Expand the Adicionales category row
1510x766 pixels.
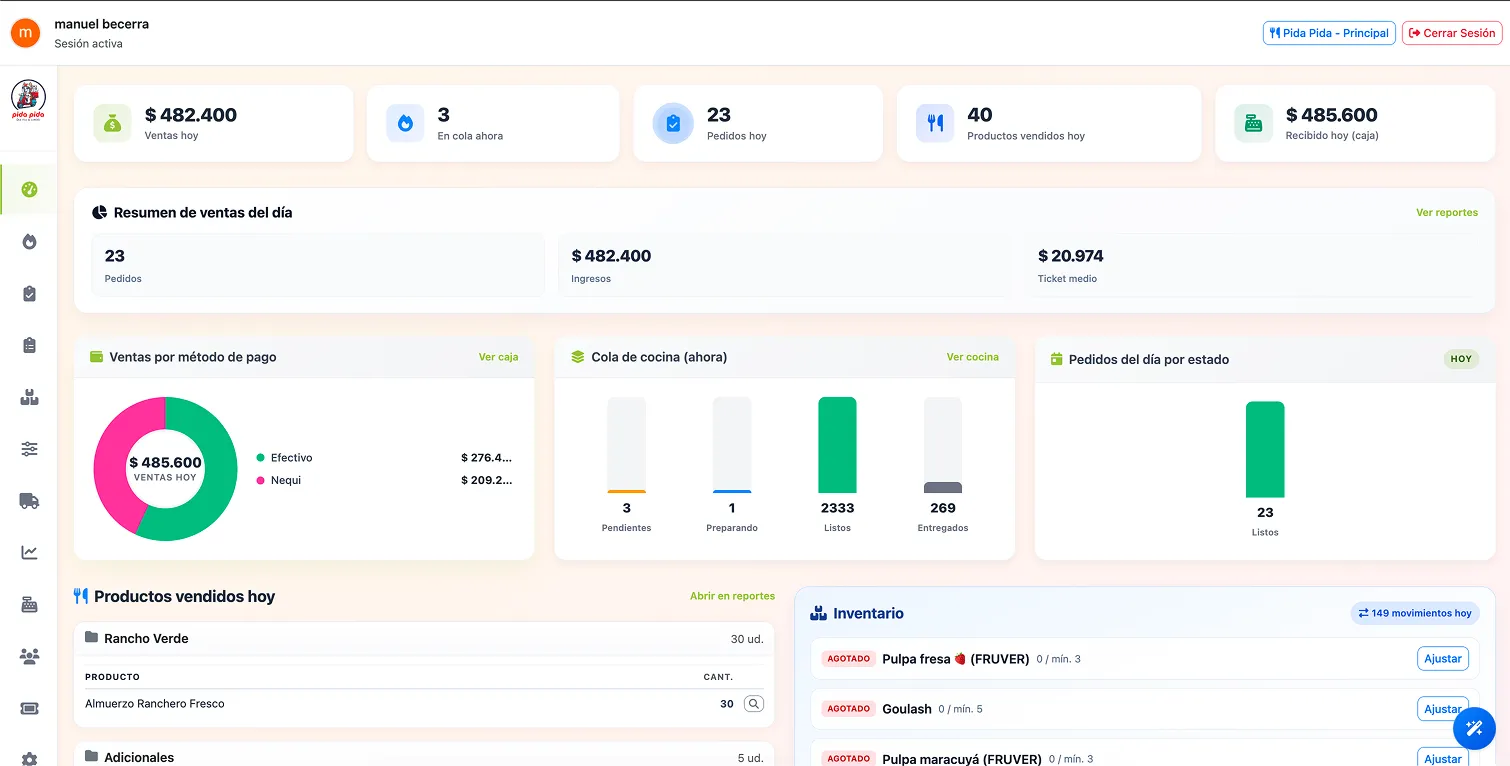coord(424,757)
